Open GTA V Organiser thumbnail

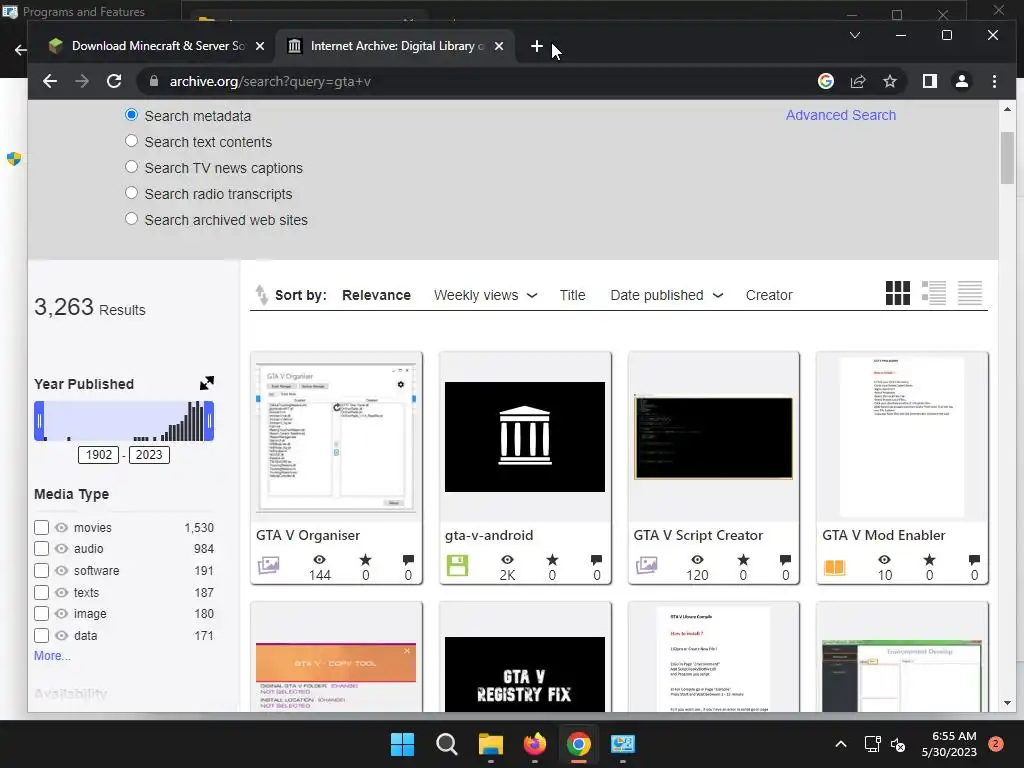click(336, 437)
